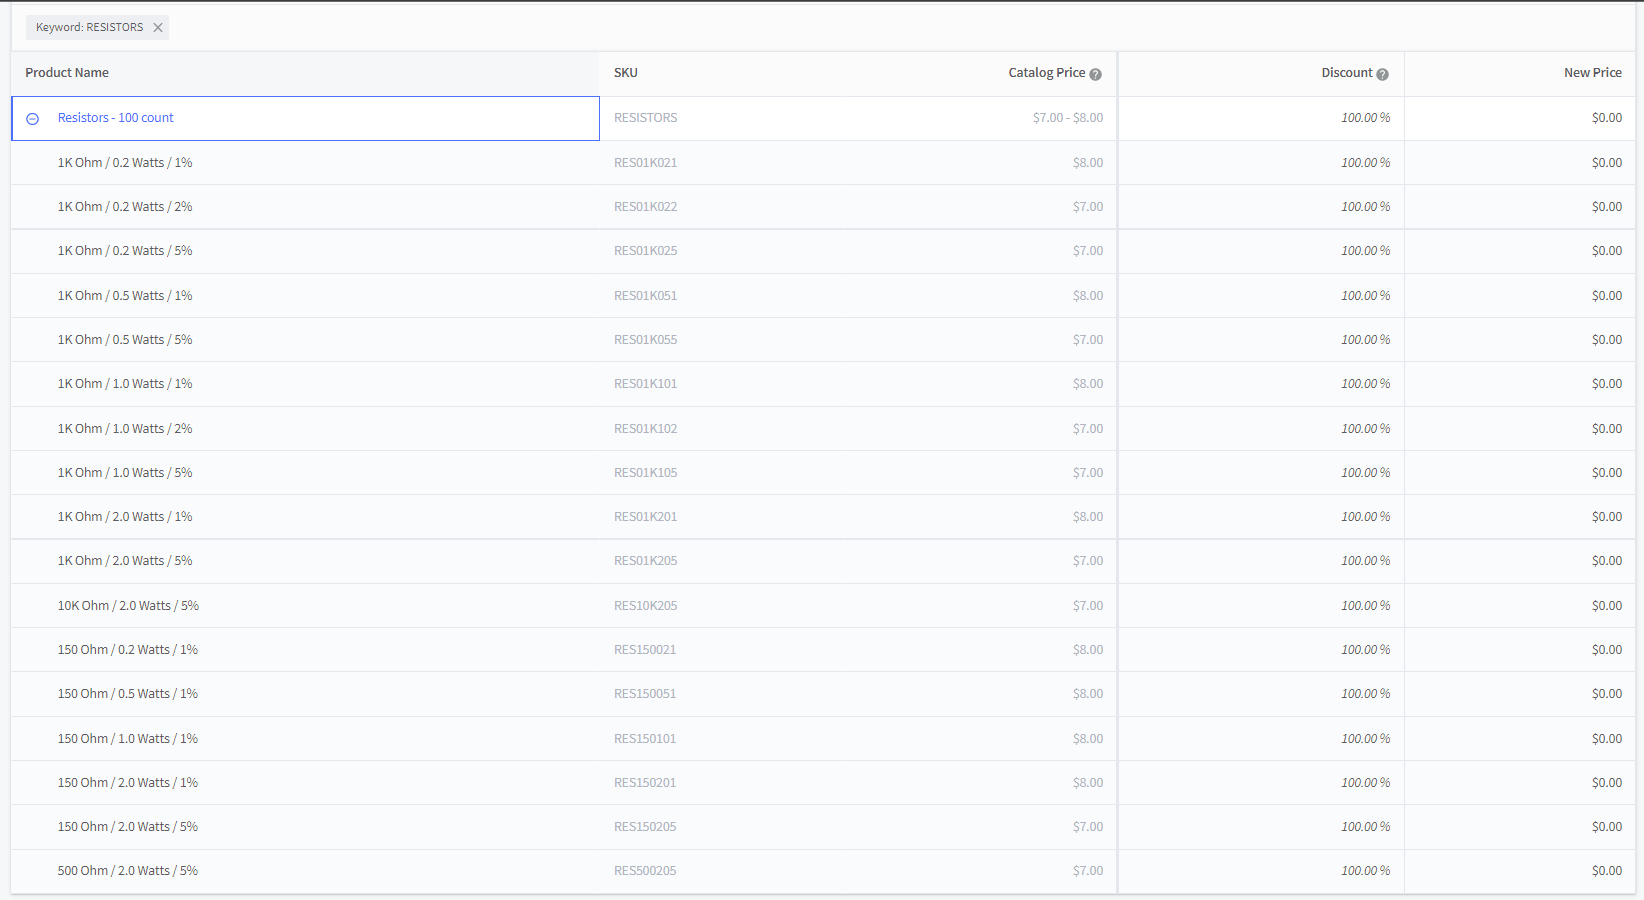Edit the new price for SKU RES01K051
Viewport: 1644px width, 900px height.
pos(1520,296)
